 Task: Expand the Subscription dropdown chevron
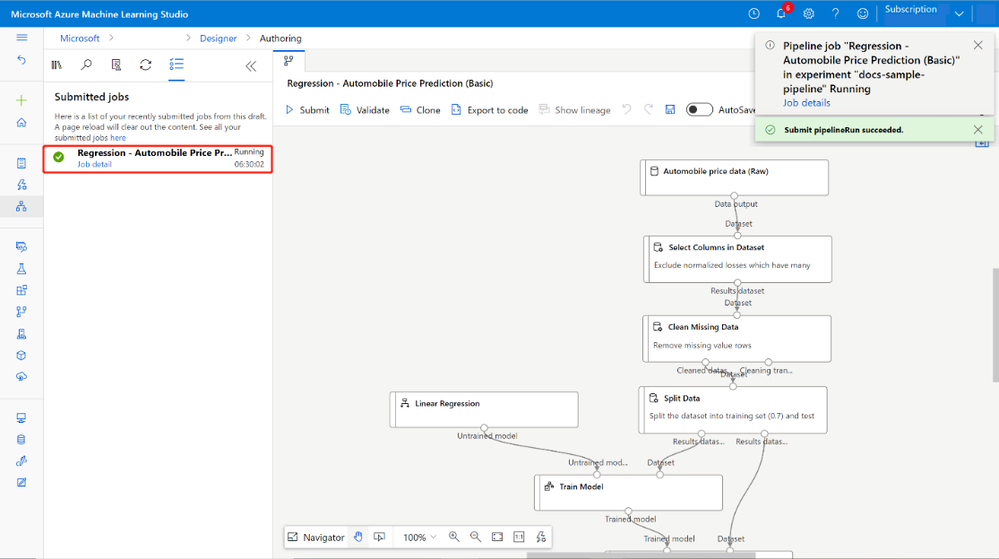coord(959,14)
